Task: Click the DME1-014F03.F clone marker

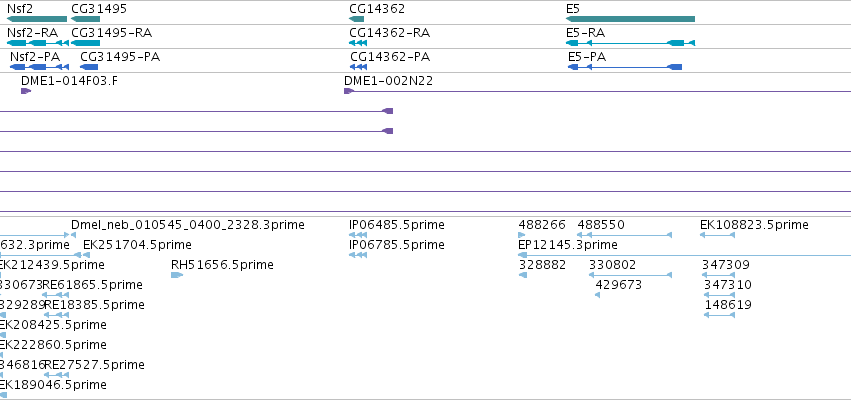Action: click(x=26, y=91)
